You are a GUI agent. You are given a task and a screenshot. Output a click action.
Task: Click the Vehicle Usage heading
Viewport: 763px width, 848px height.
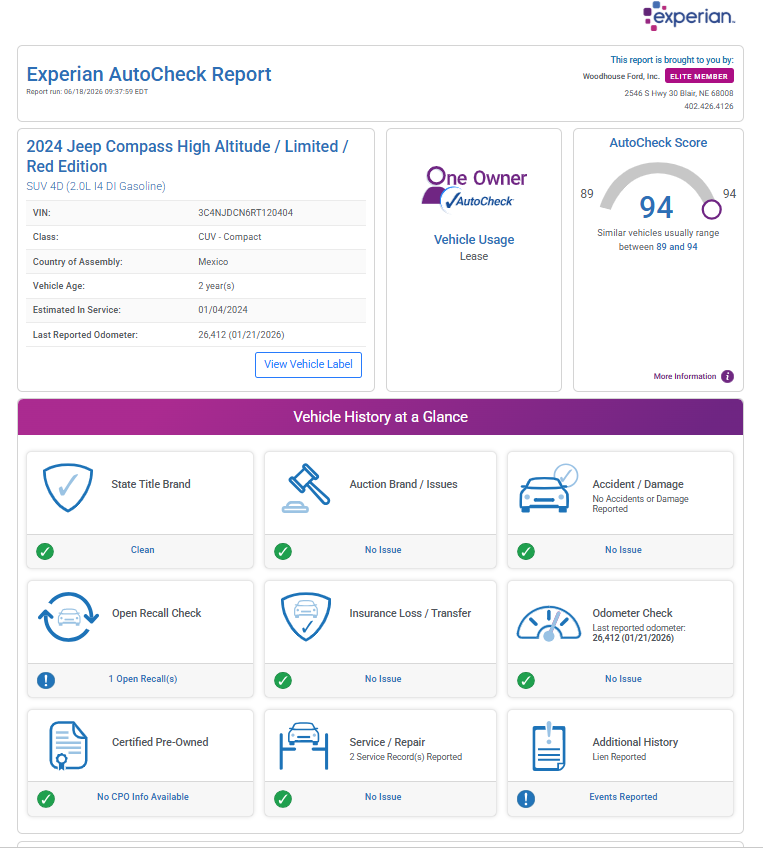pos(474,240)
